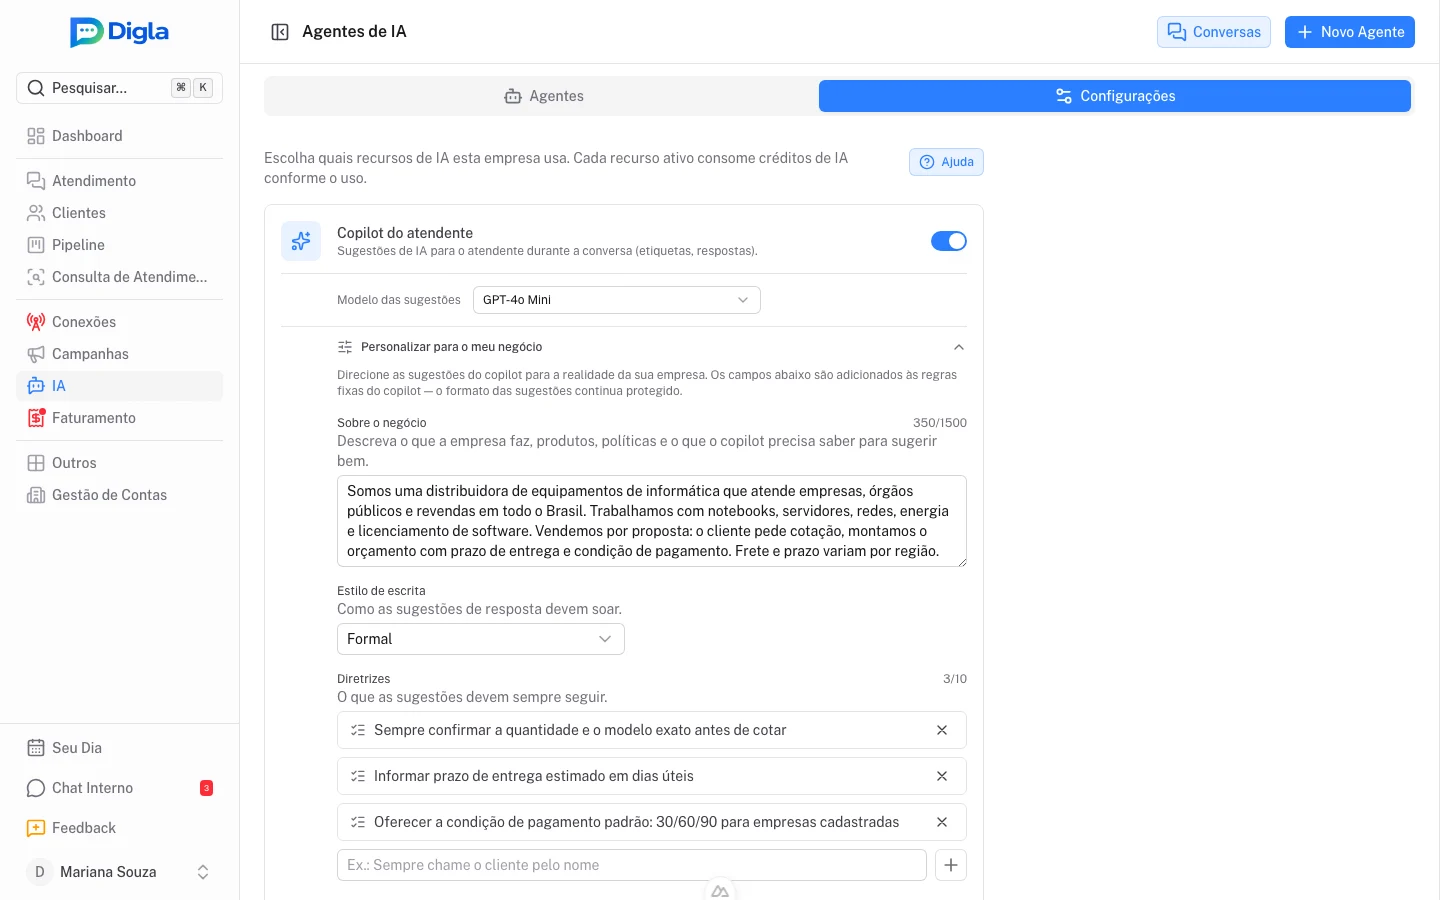
Task: Open Ajuda help button
Action: pos(946,162)
